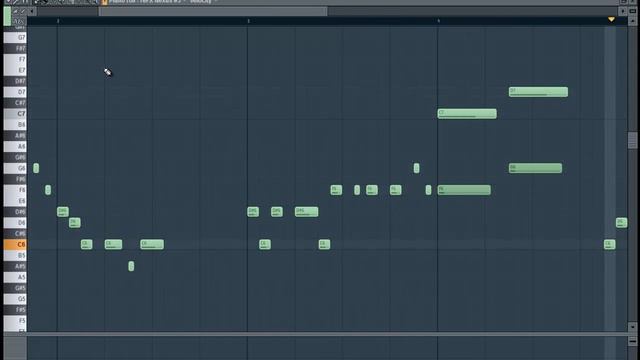
Task: Click the G5 piano key
Action: tap(15, 299)
